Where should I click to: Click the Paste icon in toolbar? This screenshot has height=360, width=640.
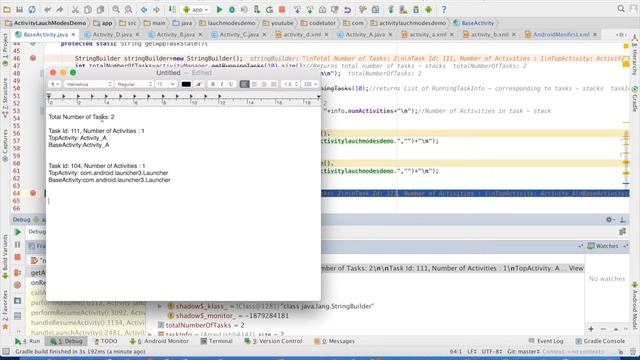(x=100, y=9)
